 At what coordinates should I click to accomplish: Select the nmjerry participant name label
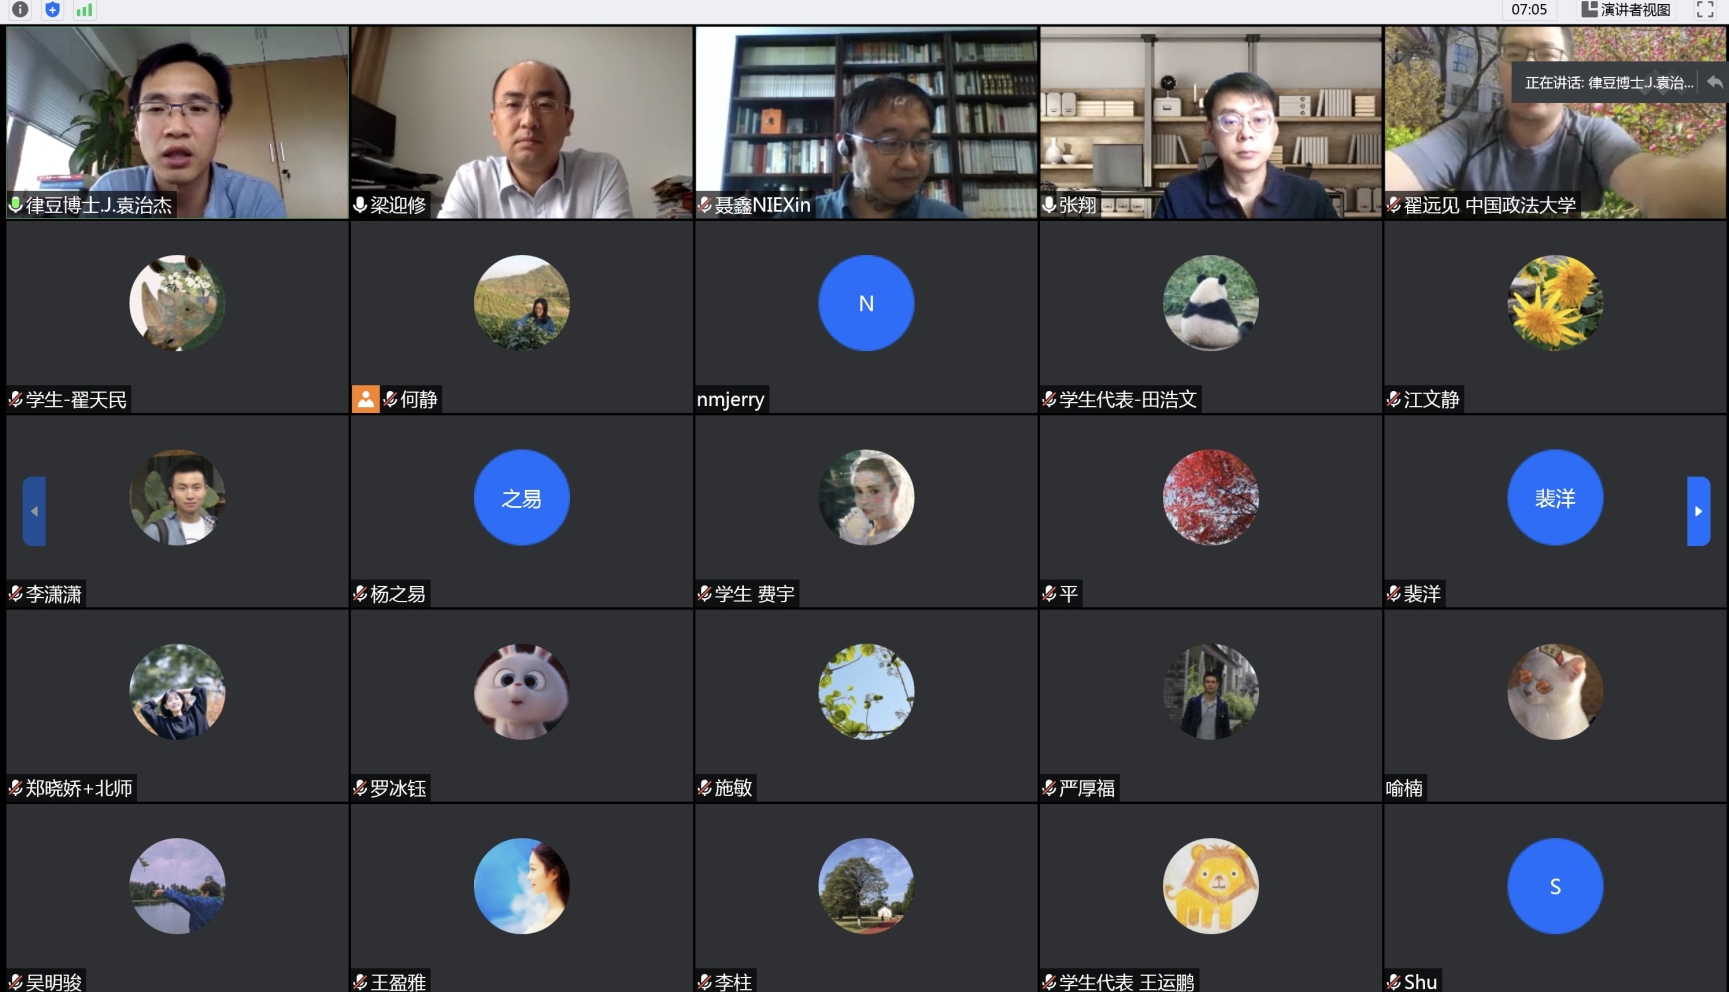coord(731,400)
